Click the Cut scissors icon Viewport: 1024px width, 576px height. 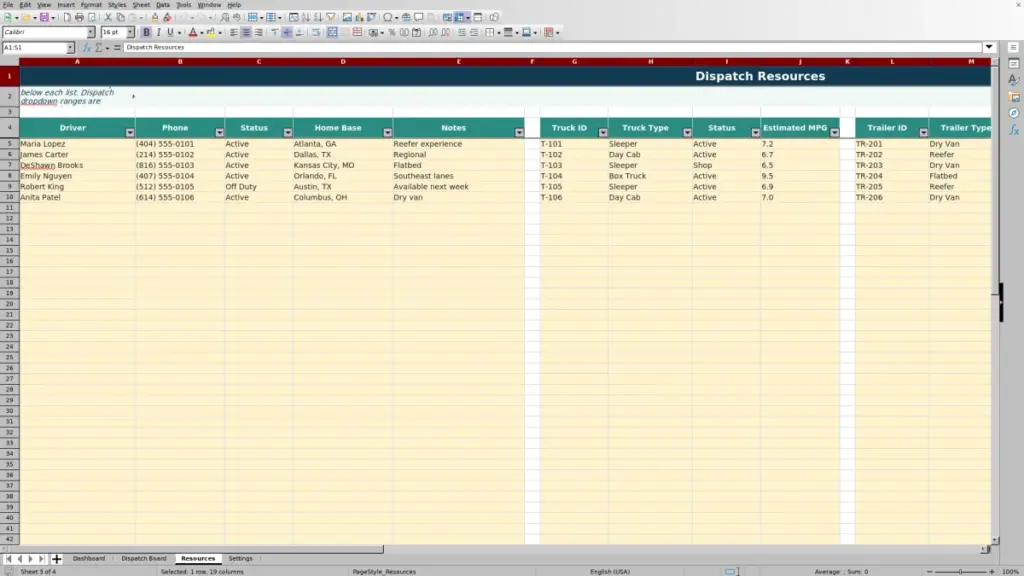point(108,17)
